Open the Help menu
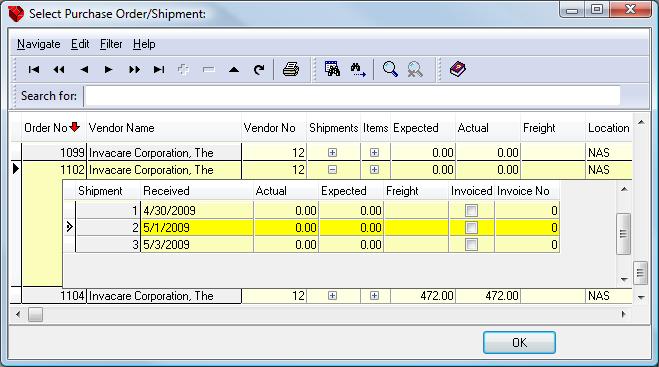Viewport: 659px width, 367px height. pyautogui.click(x=144, y=44)
